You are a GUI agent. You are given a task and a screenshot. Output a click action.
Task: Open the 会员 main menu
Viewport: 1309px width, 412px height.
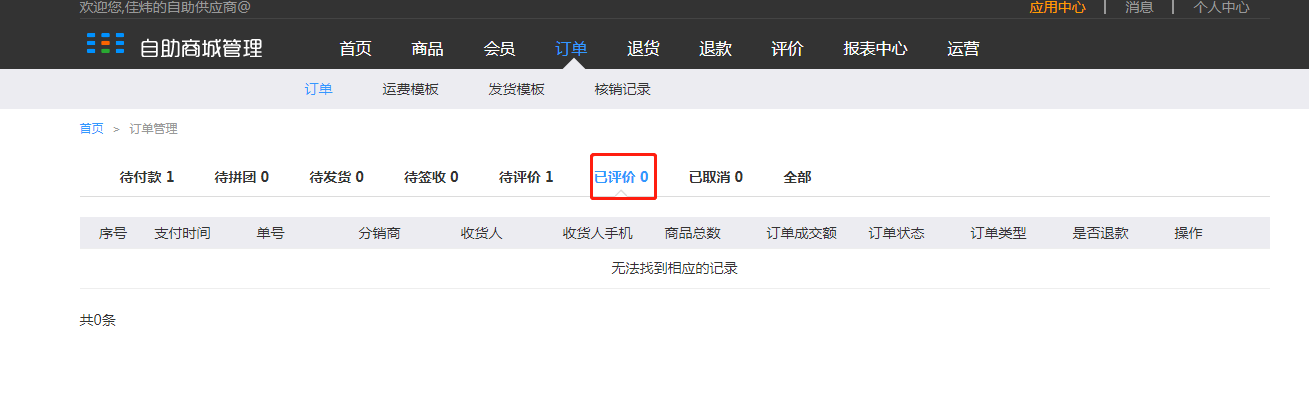500,48
